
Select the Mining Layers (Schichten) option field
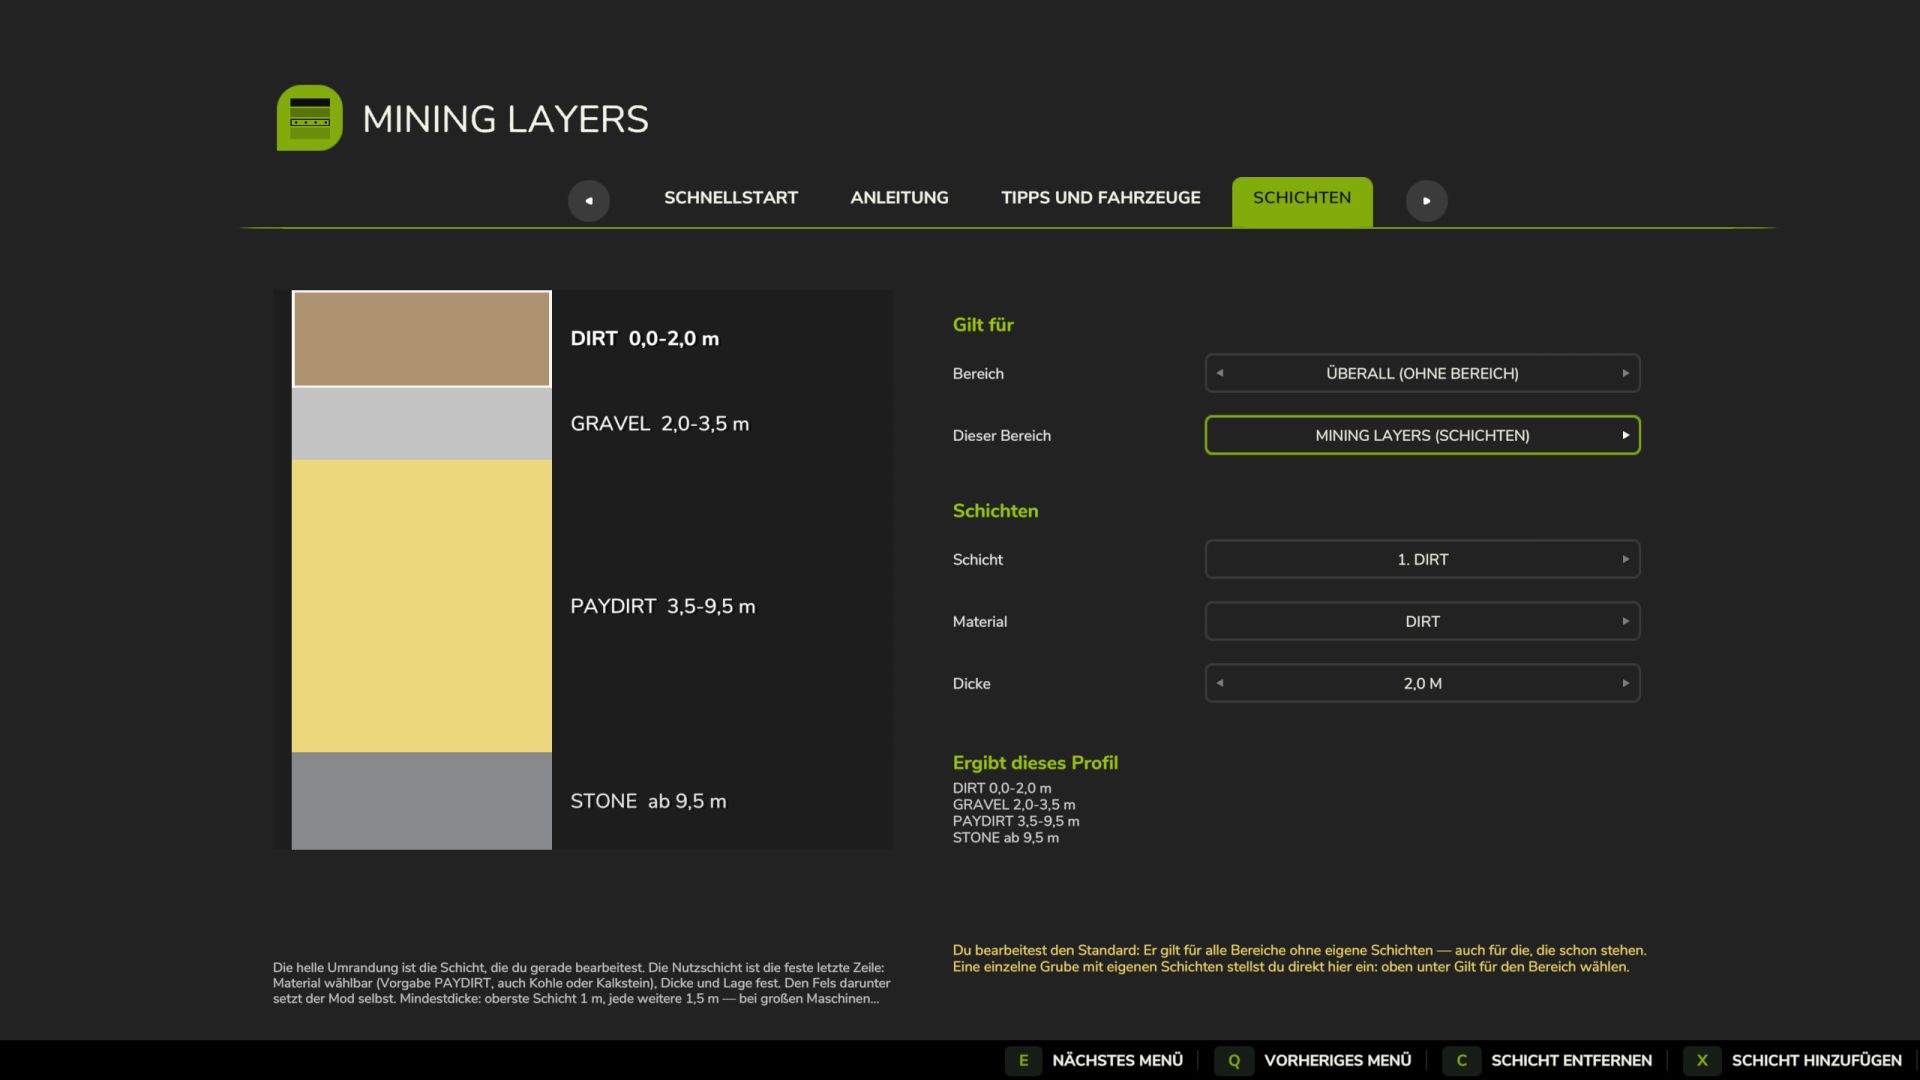click(x=1423, y=435)
